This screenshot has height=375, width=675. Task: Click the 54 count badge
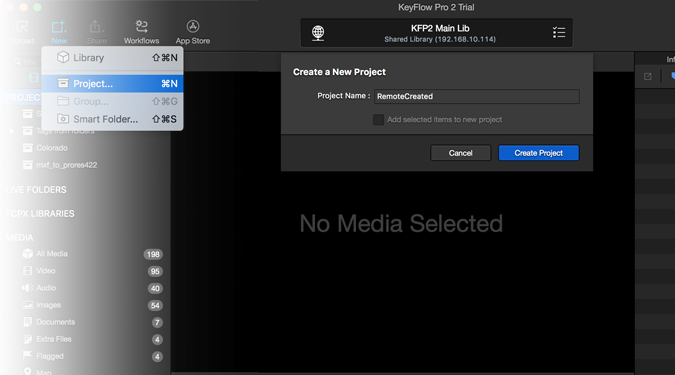coord(155,306)
